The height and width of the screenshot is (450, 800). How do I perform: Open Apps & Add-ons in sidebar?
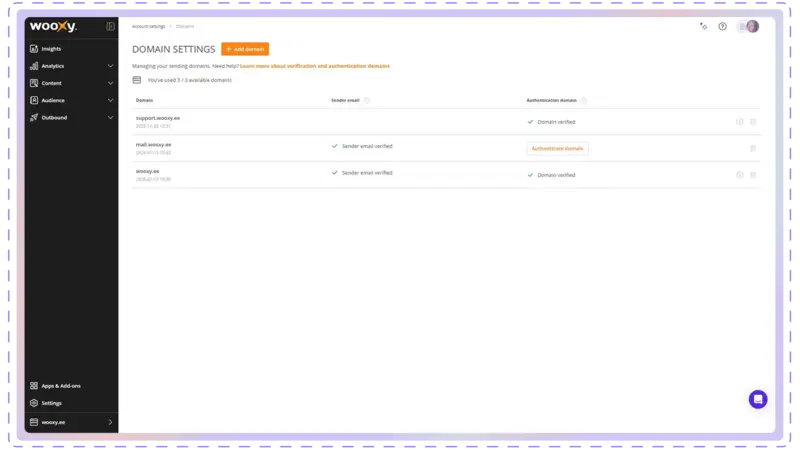click(58, 385)
